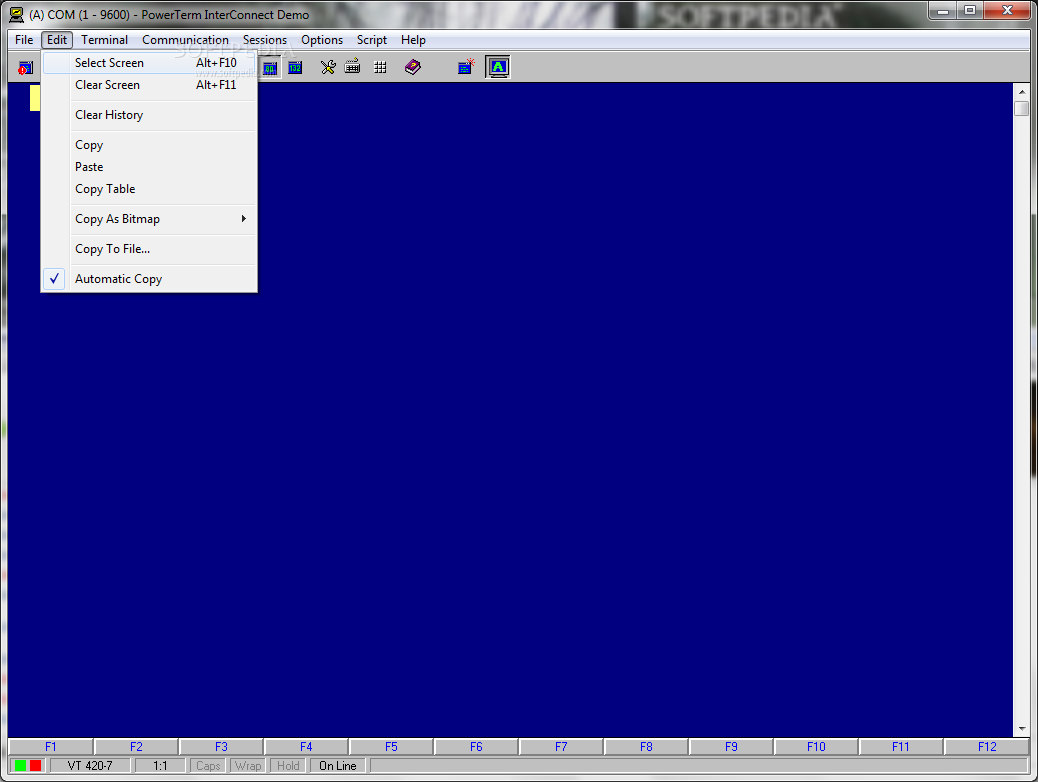Image resolution: width=1038 pixels, height=782 pixels.
Task: Click the PowerTerm title bar app icon
Action: point(17,15)
